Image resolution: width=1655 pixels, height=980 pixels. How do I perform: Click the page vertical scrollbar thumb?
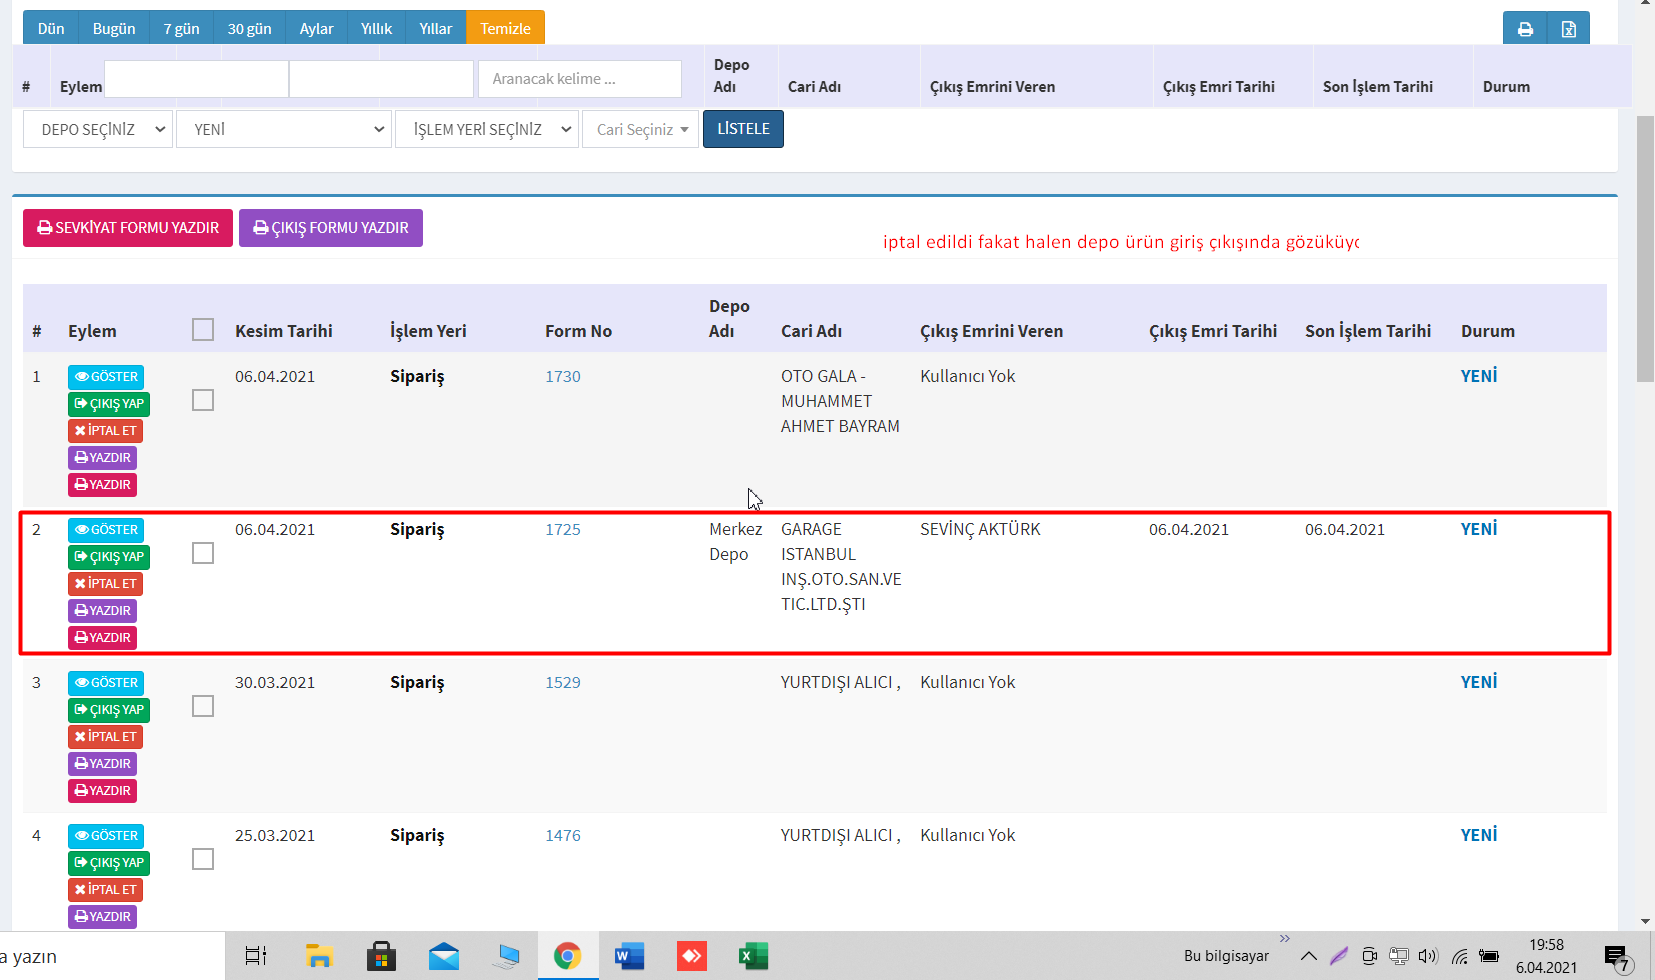pyautogui.click(x=1645, y=248)
